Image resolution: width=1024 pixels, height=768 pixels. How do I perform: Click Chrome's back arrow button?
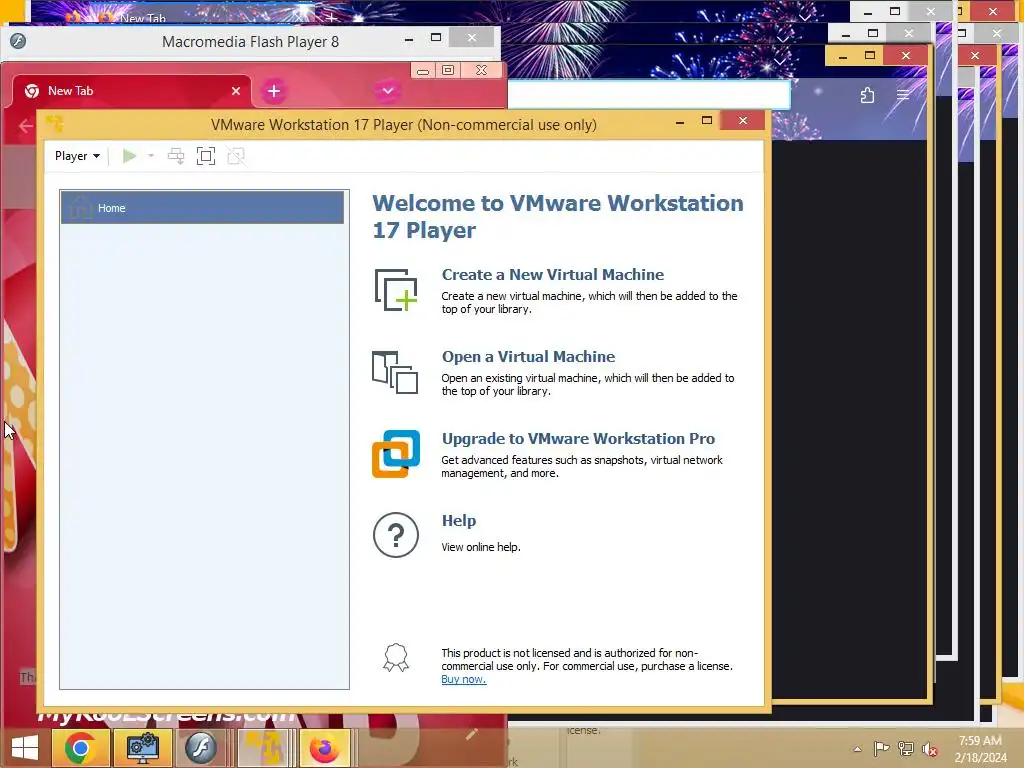25,126
